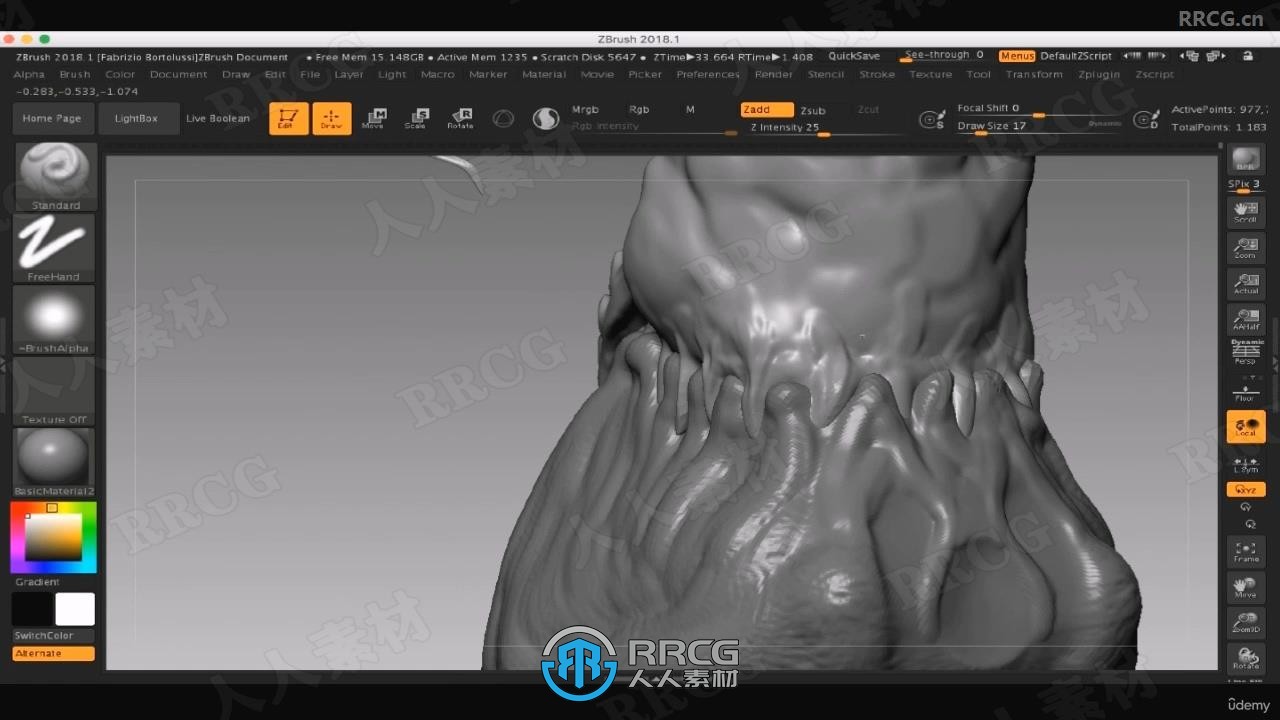
Task: Open the Standard brush picker thumbnail
Action: click(x=55, y=176)
